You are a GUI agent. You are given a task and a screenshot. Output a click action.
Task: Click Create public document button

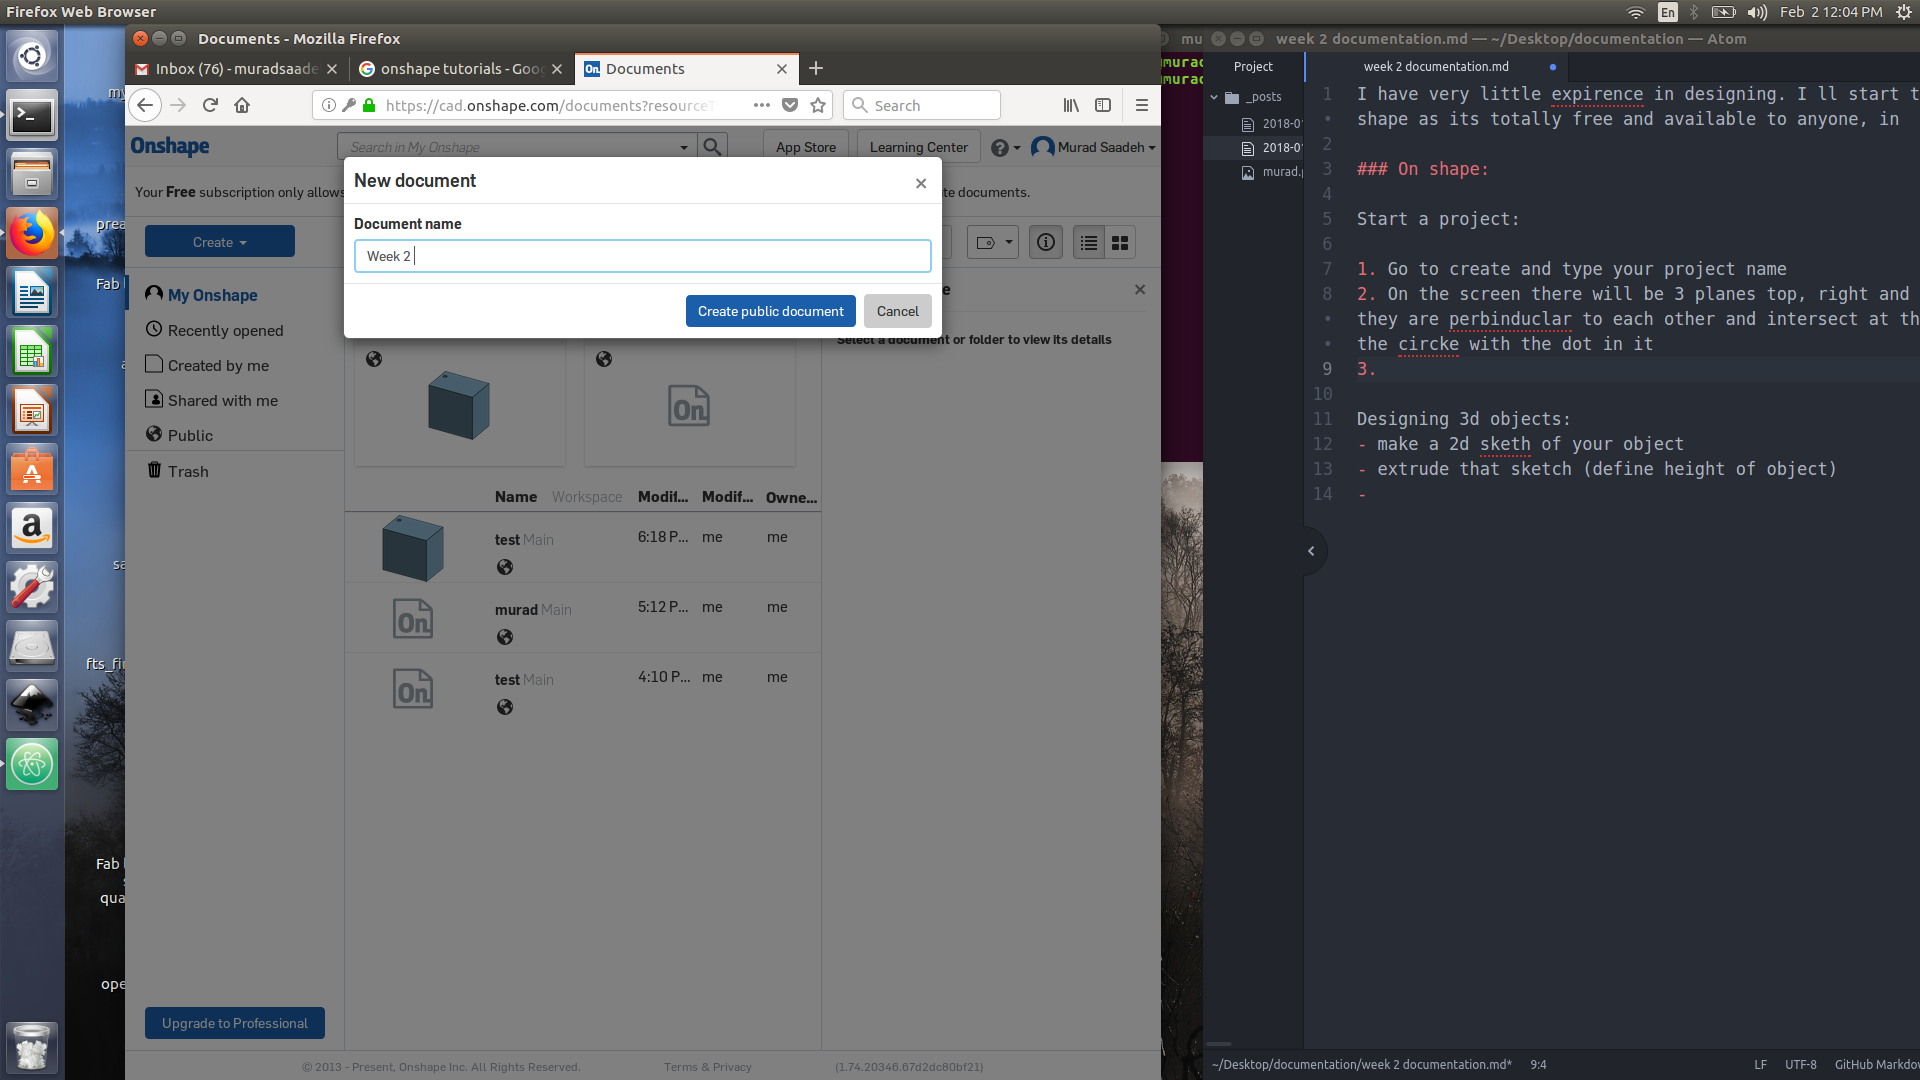[770, 311]
